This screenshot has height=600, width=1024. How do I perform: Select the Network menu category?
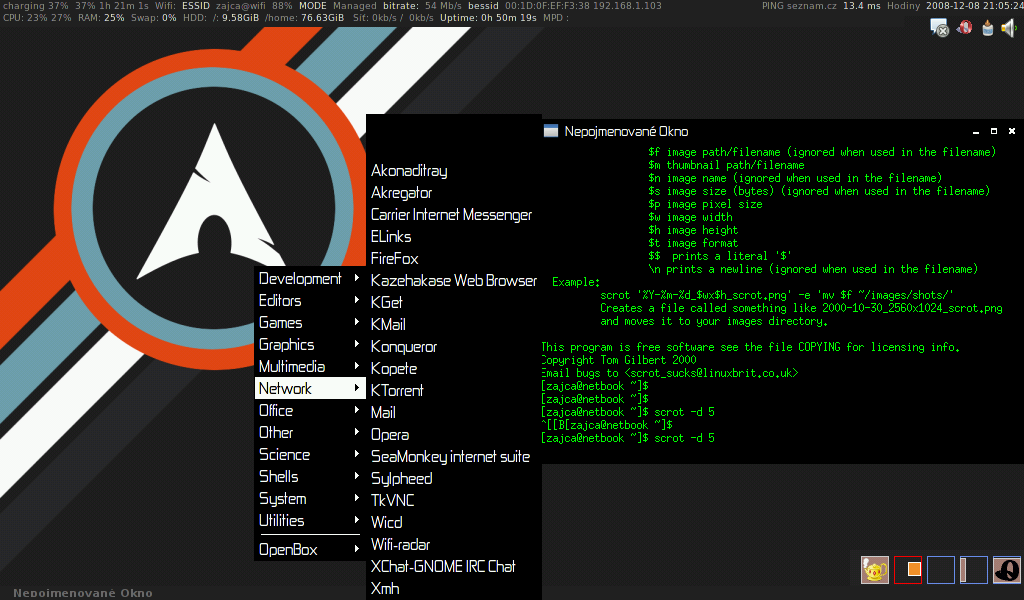(x=310, y=388)
